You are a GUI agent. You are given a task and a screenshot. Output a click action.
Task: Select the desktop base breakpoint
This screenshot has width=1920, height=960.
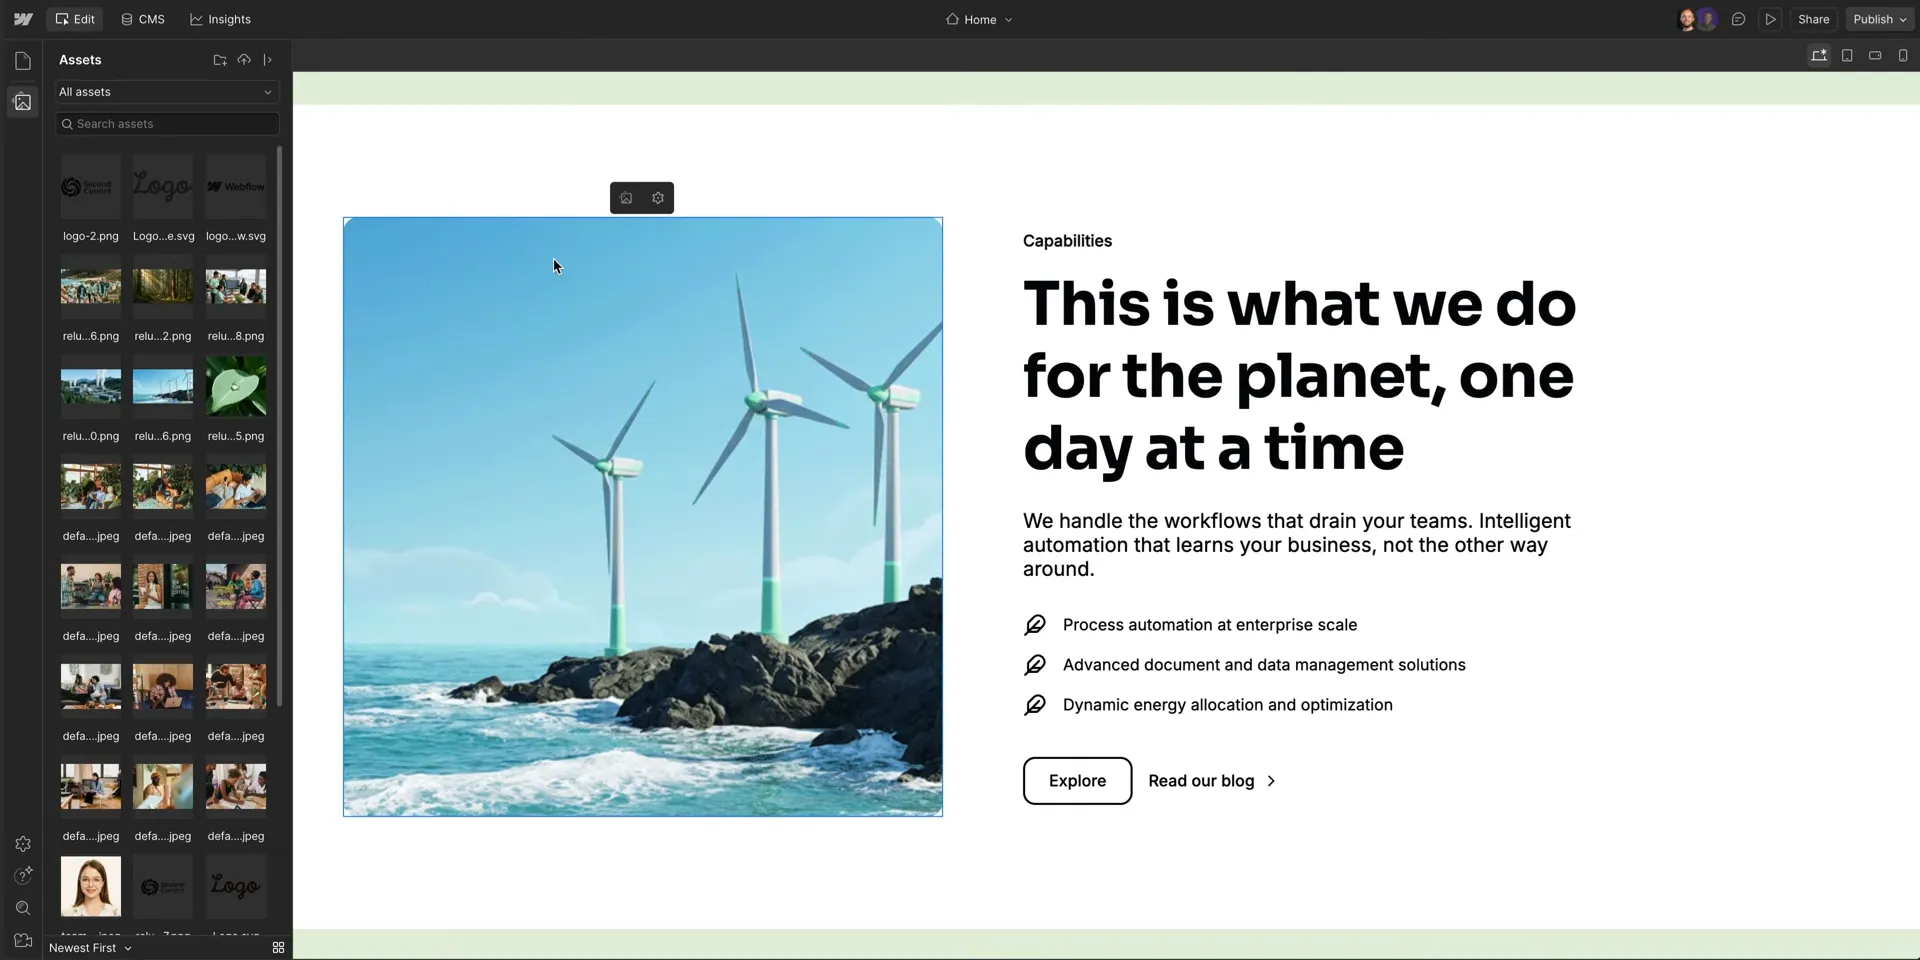(x=1819, y=56)
